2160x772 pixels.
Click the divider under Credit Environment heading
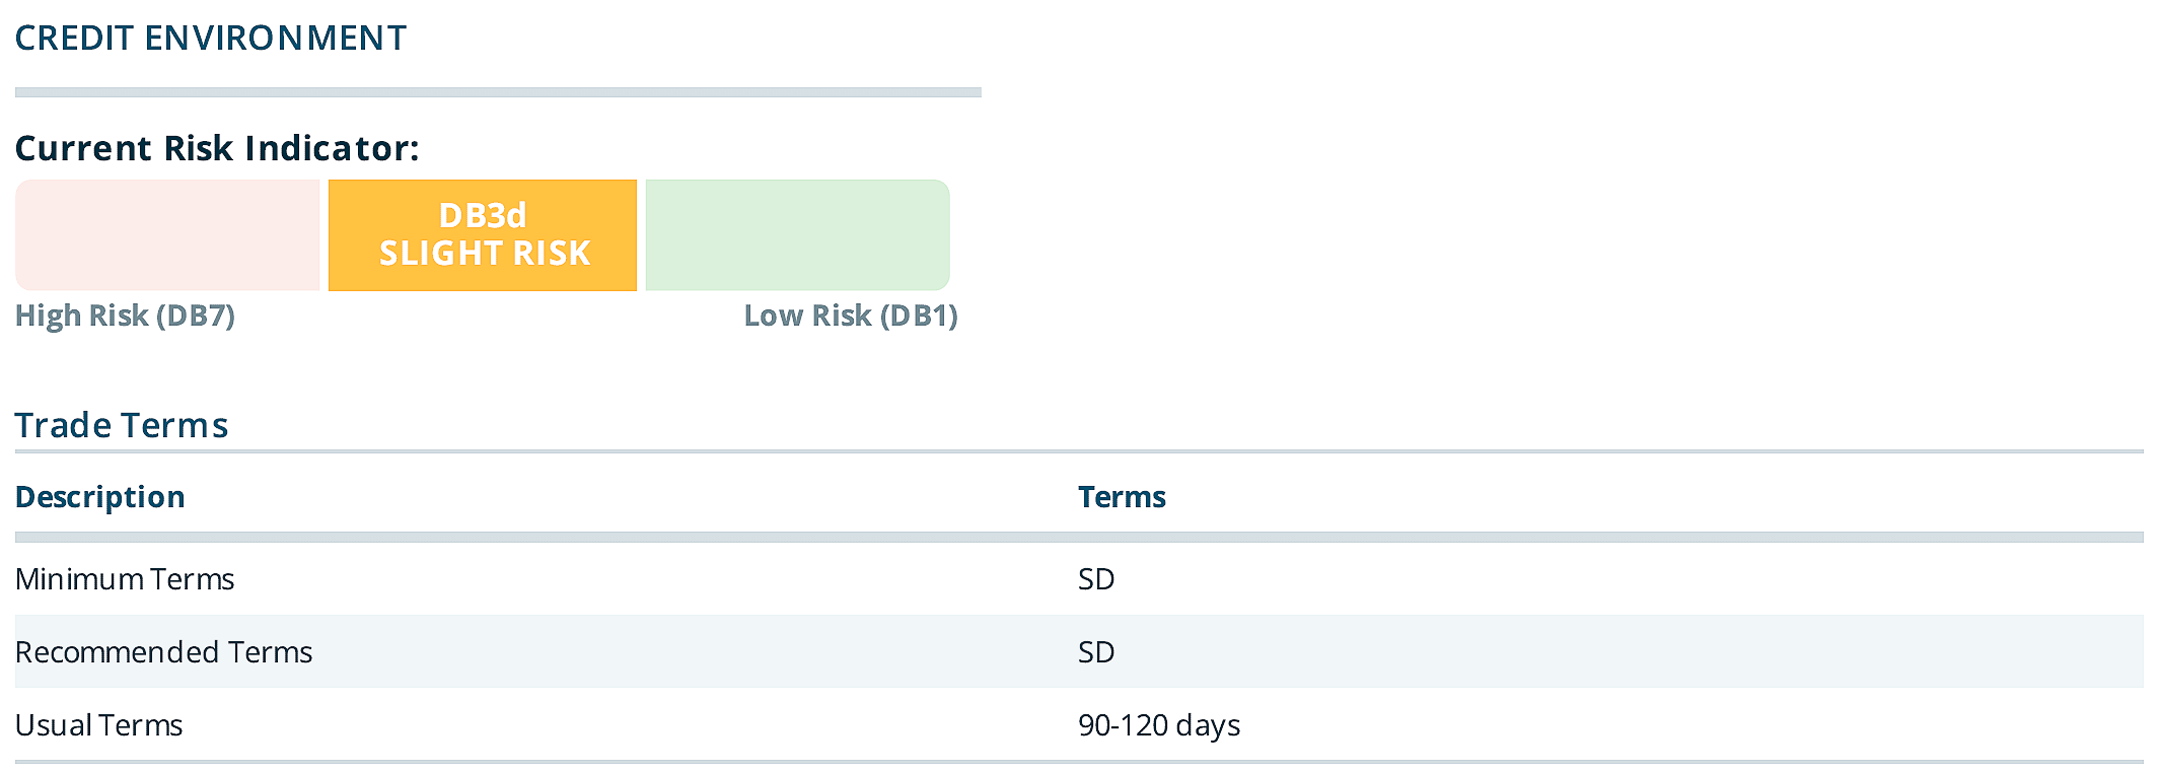tap(498, 92)
